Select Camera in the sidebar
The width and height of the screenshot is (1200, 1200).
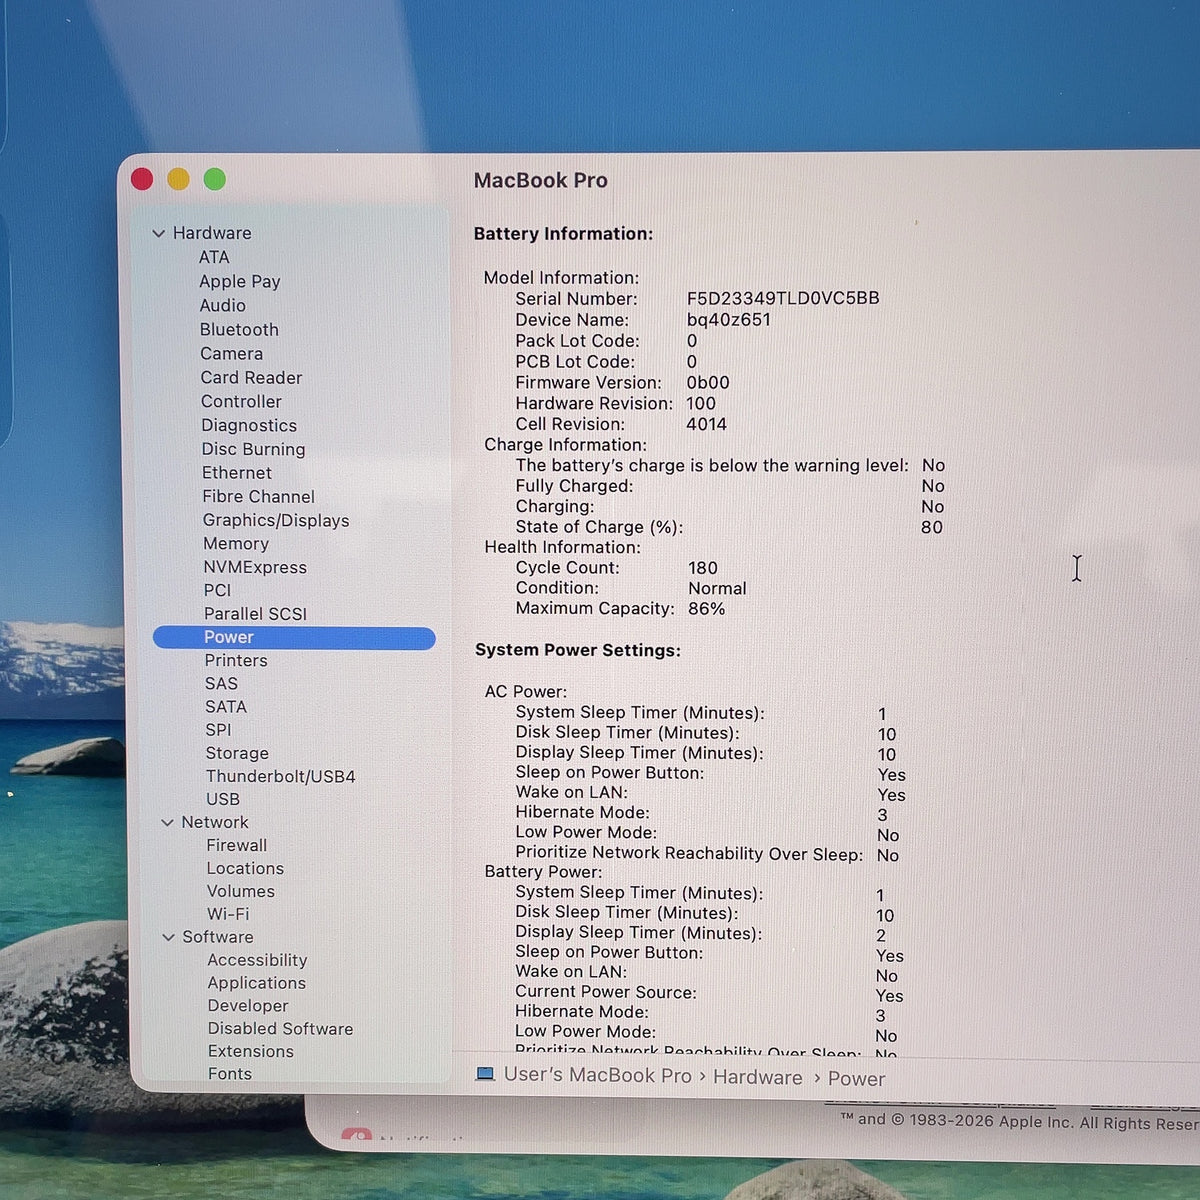click(231, 353)
